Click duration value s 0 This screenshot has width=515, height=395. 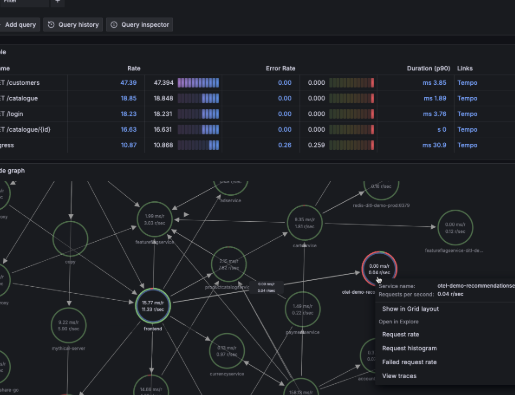click(x=442, y=130)
